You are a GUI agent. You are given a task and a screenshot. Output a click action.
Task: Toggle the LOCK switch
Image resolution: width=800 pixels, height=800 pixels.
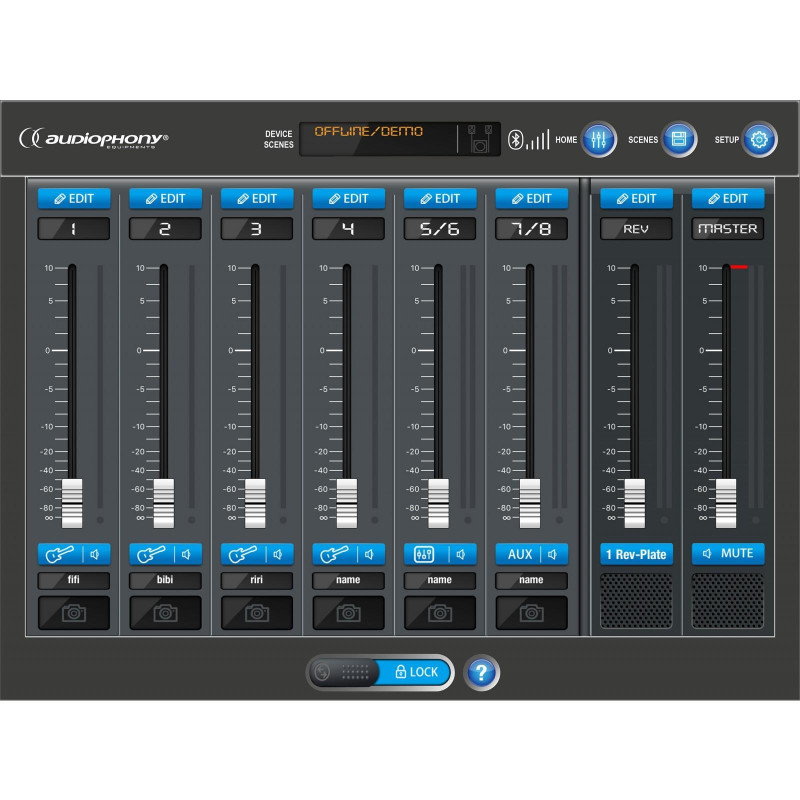coord(380,672)
